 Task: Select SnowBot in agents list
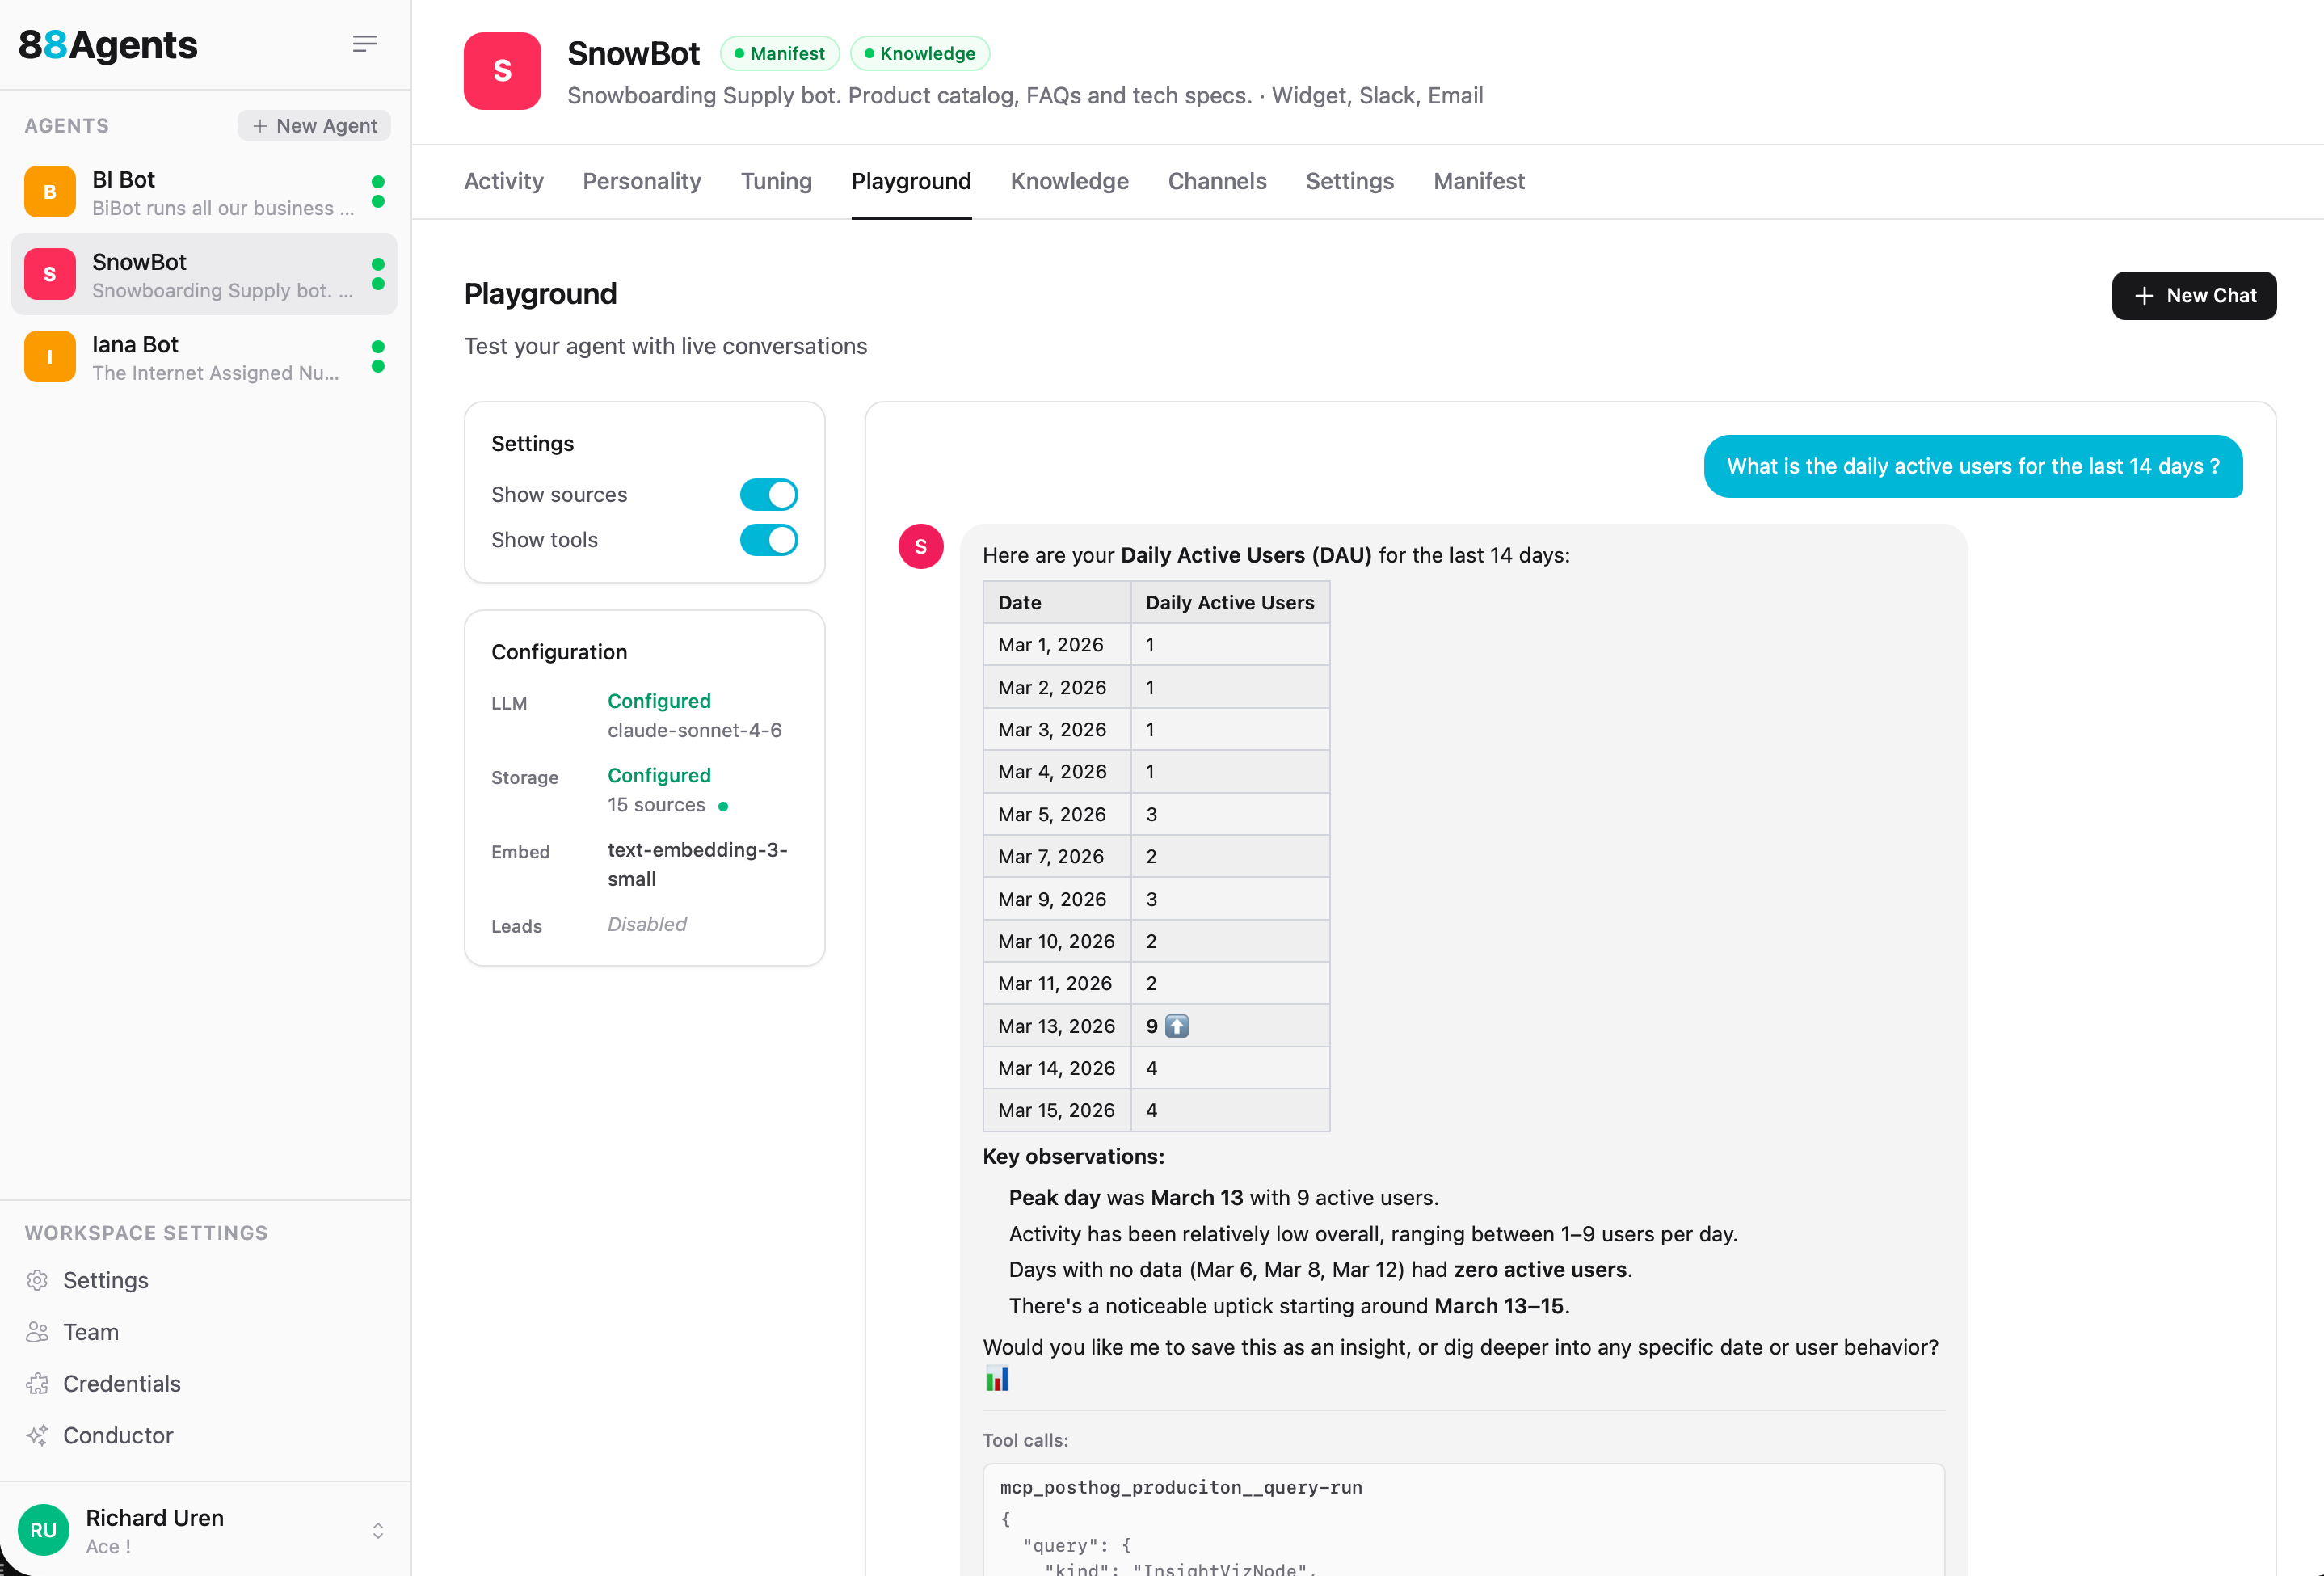point(204,275)
